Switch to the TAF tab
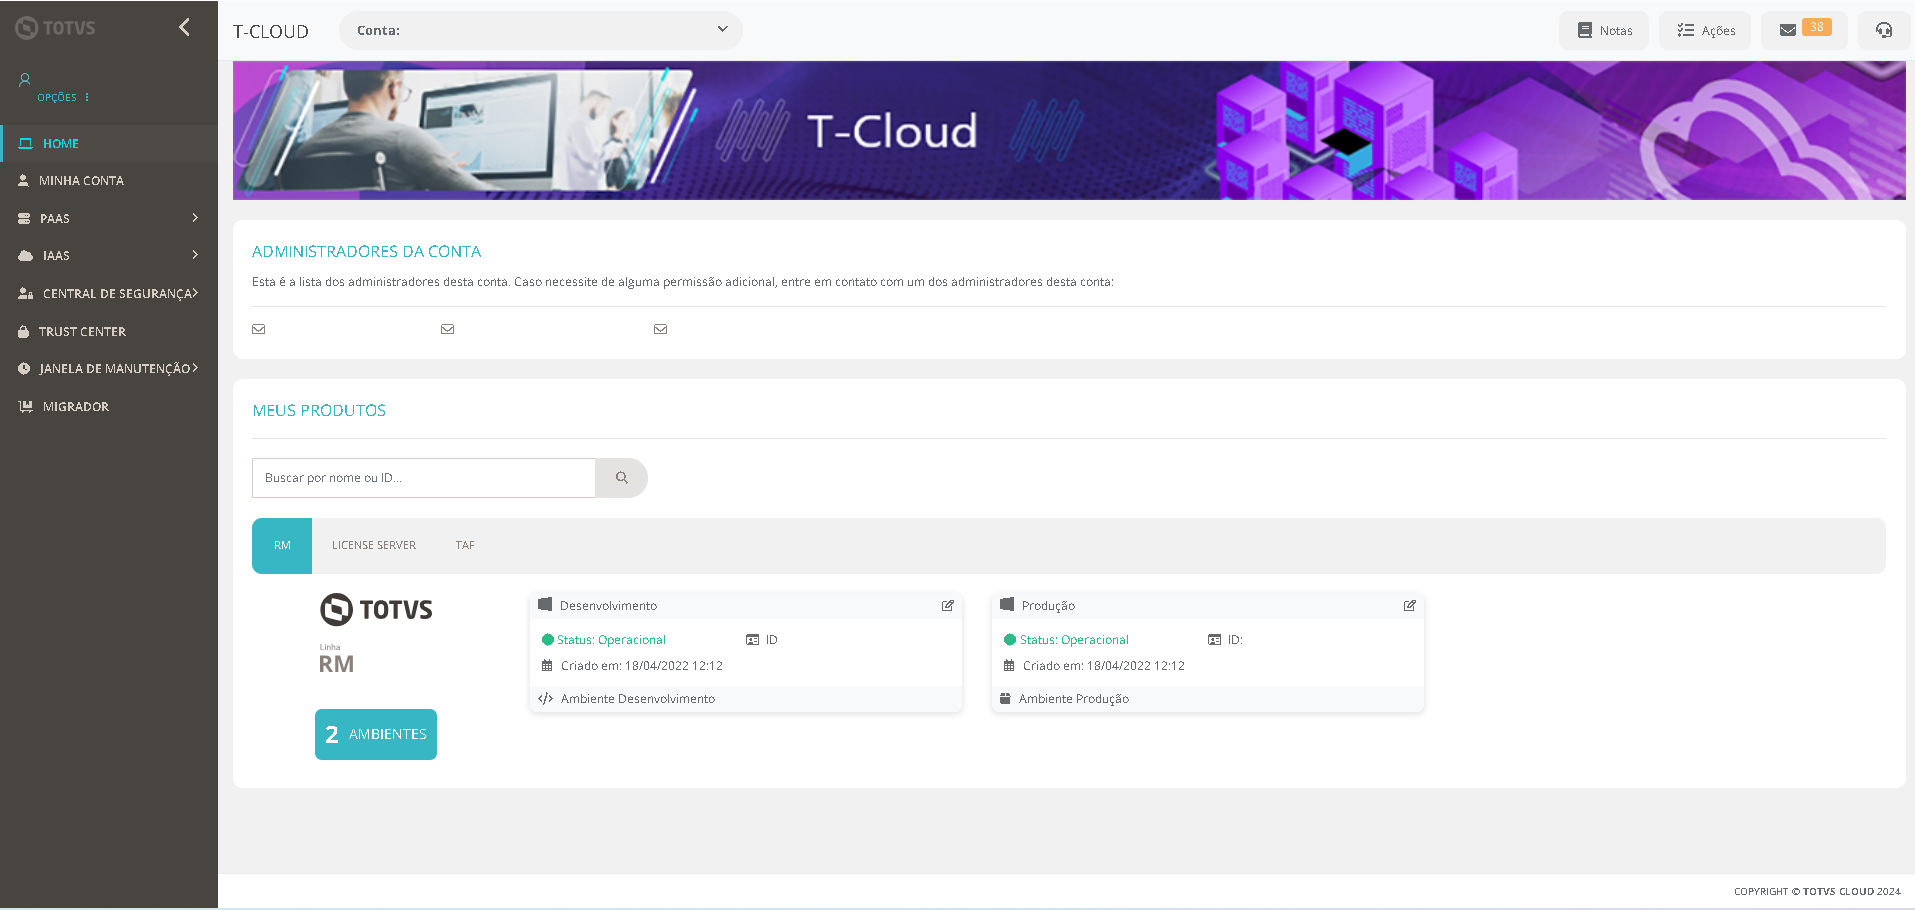The image size is (1915, 910). pos(465,546)
